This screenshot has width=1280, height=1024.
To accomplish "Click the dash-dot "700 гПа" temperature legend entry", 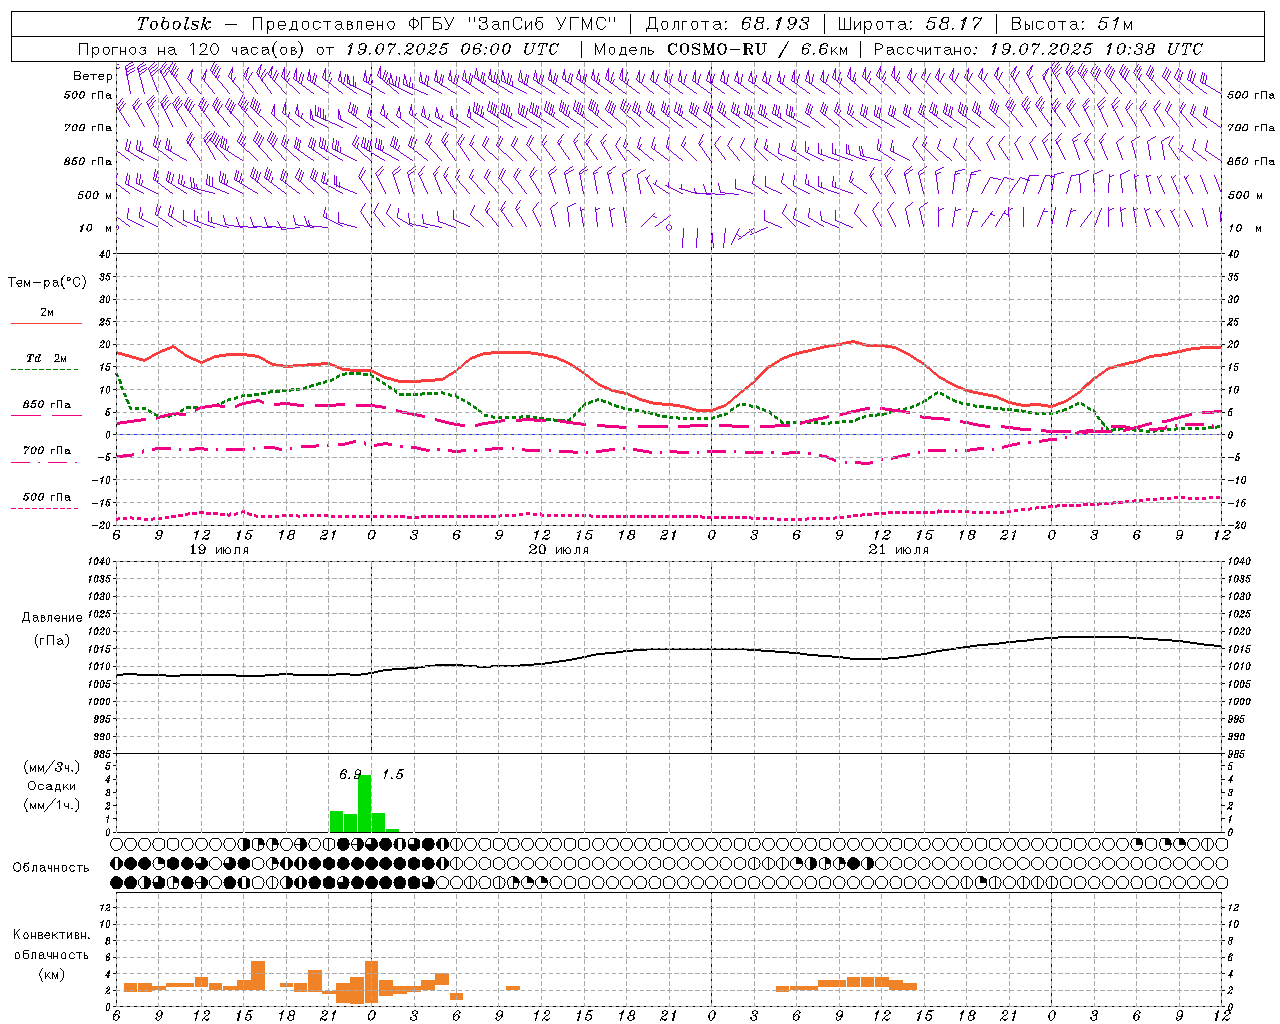I will click(x=46, y=455).
